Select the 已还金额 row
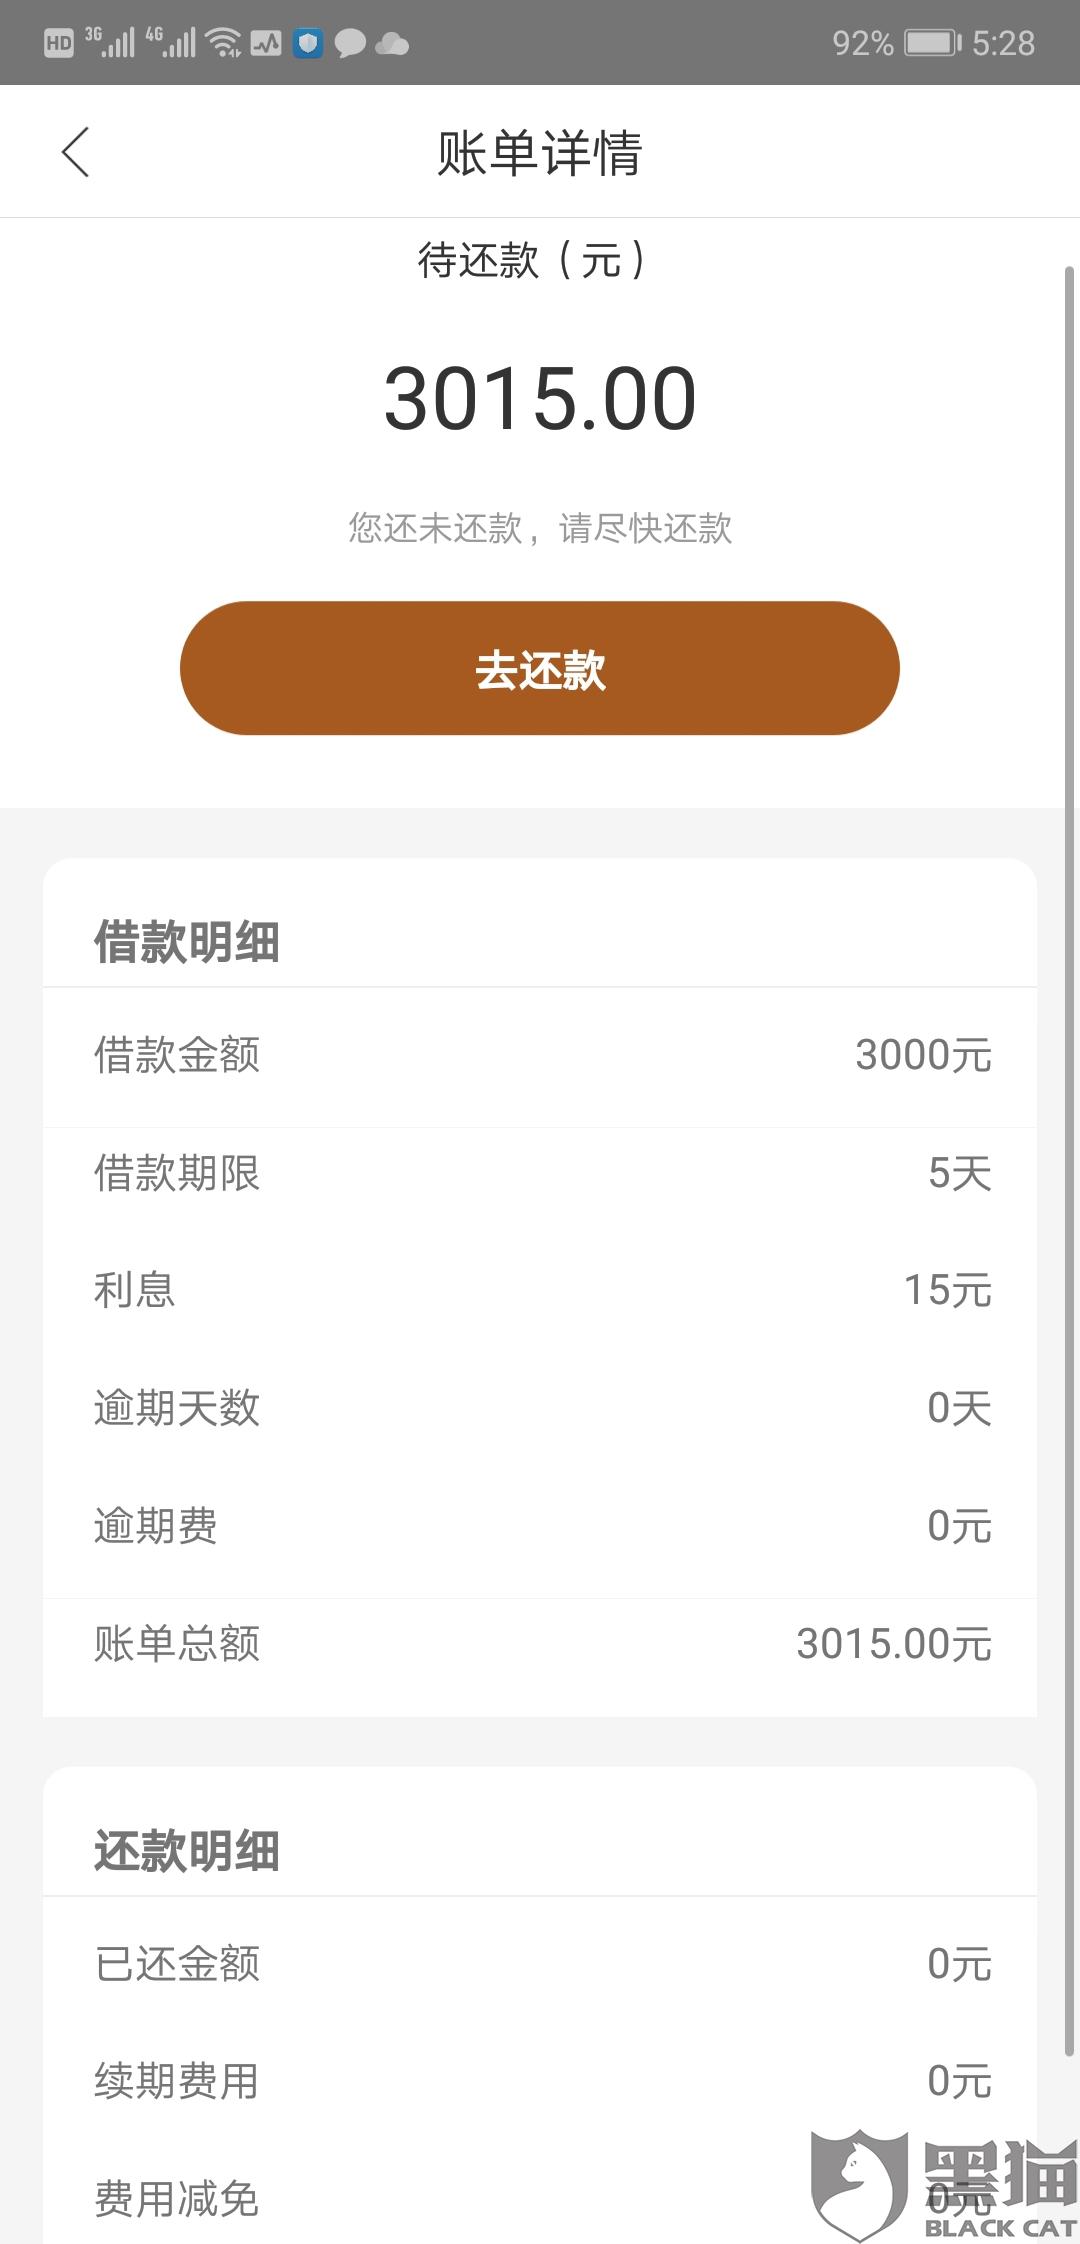This screenshot has height=2244, width=1080. (540, 1964)
